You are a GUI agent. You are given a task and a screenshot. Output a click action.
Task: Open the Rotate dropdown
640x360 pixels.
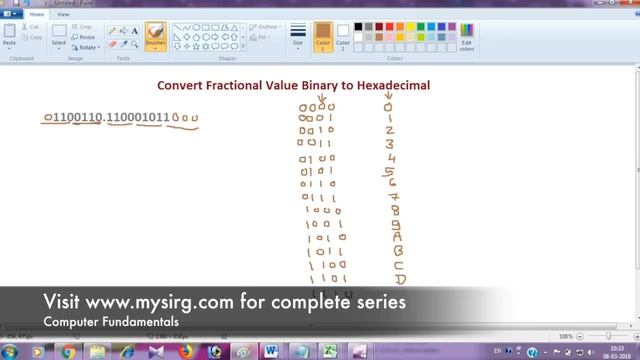[86, 47]
